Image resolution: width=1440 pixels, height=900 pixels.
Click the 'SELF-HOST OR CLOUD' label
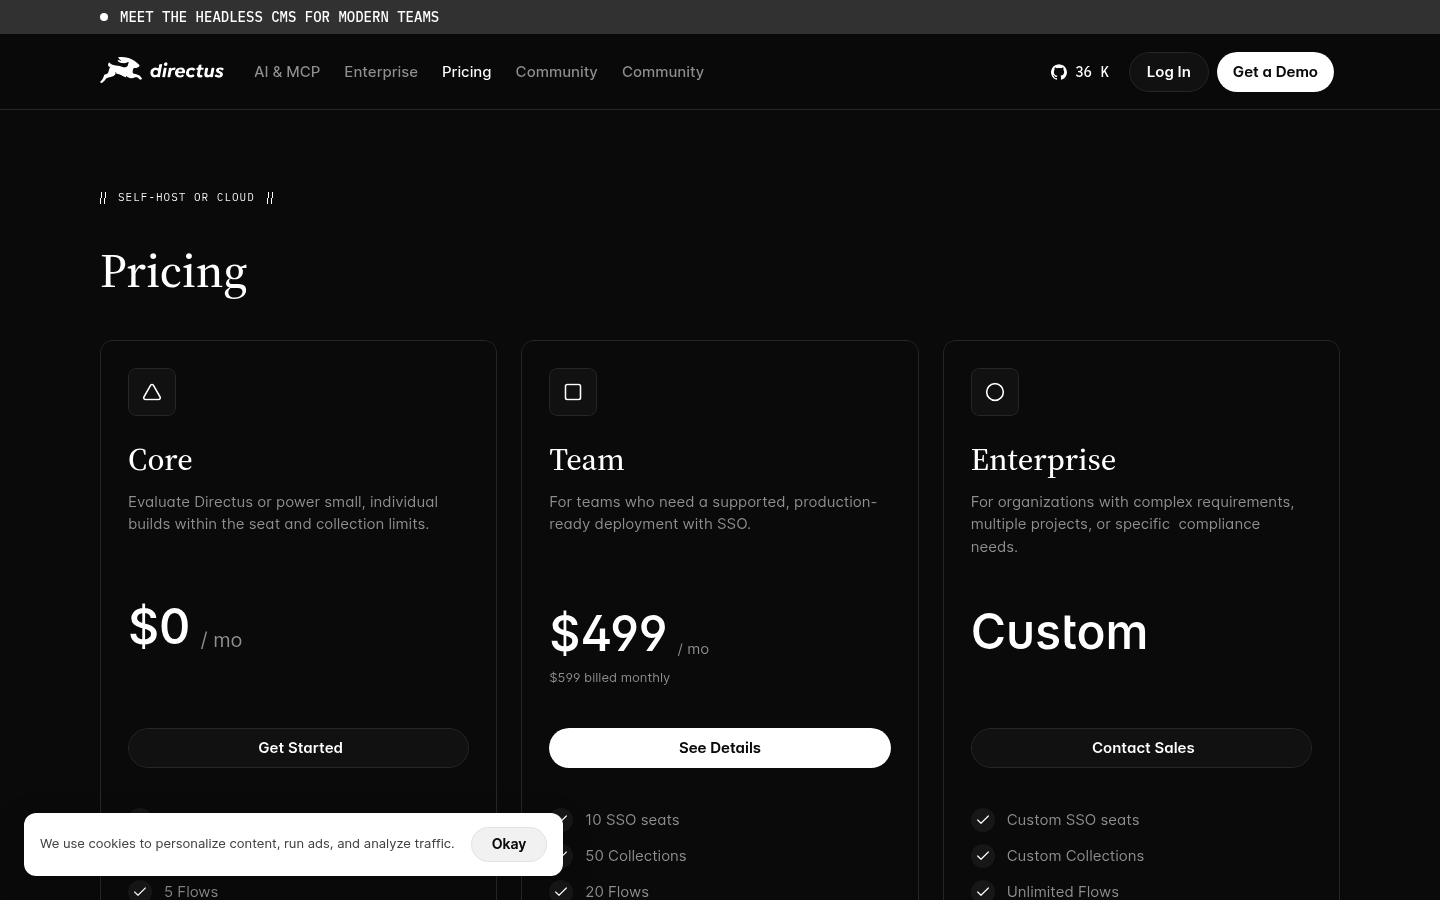[x=186, y=197]
